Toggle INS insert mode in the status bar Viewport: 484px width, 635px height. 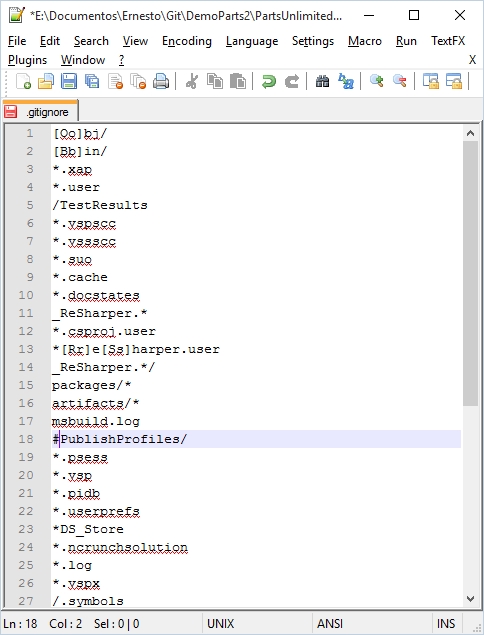tap(446, 624)
